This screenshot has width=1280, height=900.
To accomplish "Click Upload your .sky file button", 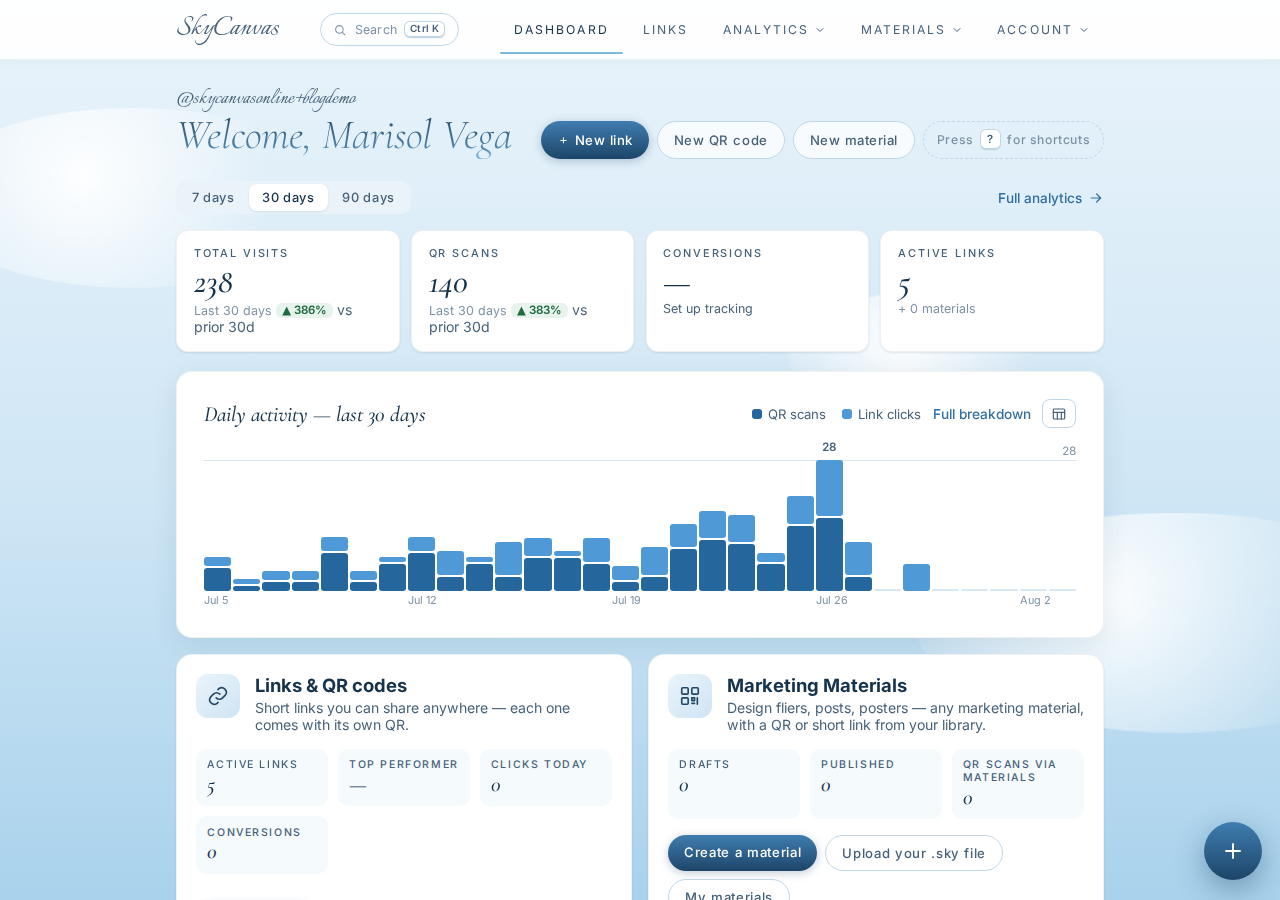I will (914, 853).
